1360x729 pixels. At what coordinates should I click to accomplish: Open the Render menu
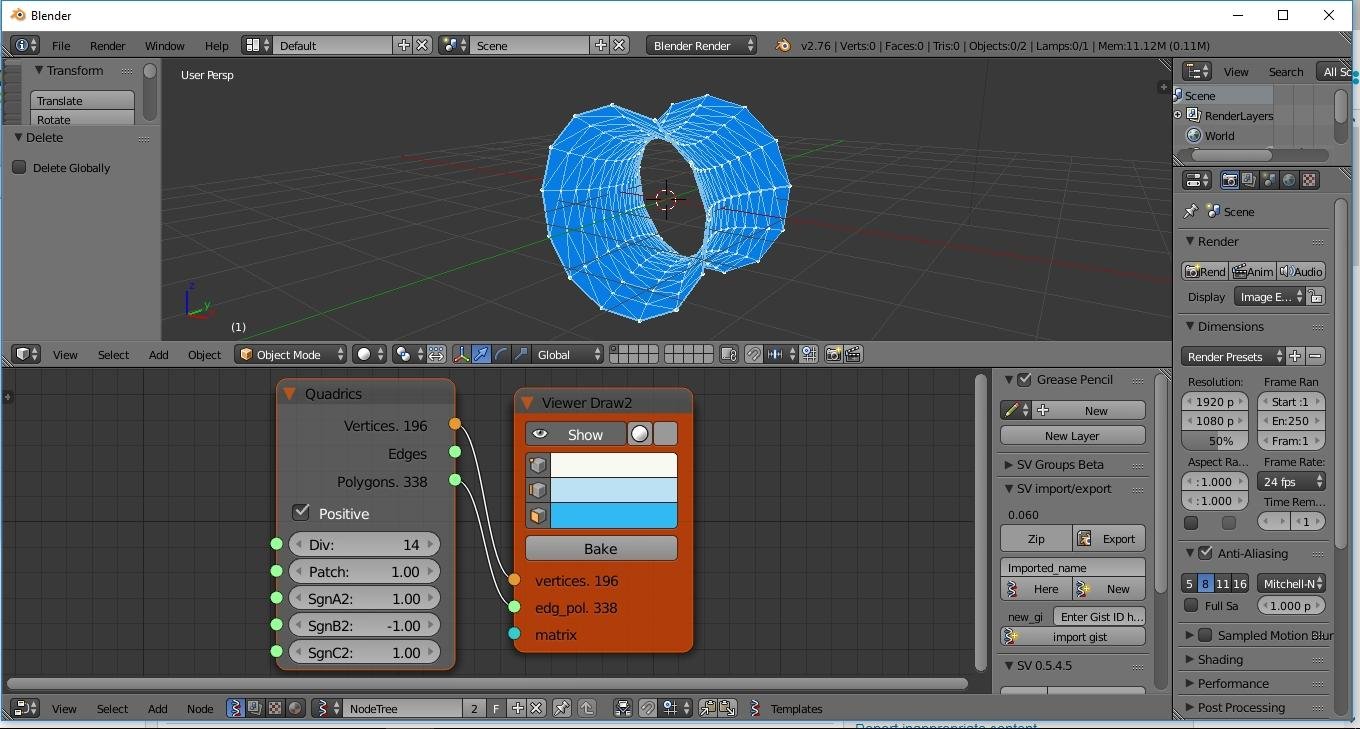click(x=107, y=46)
